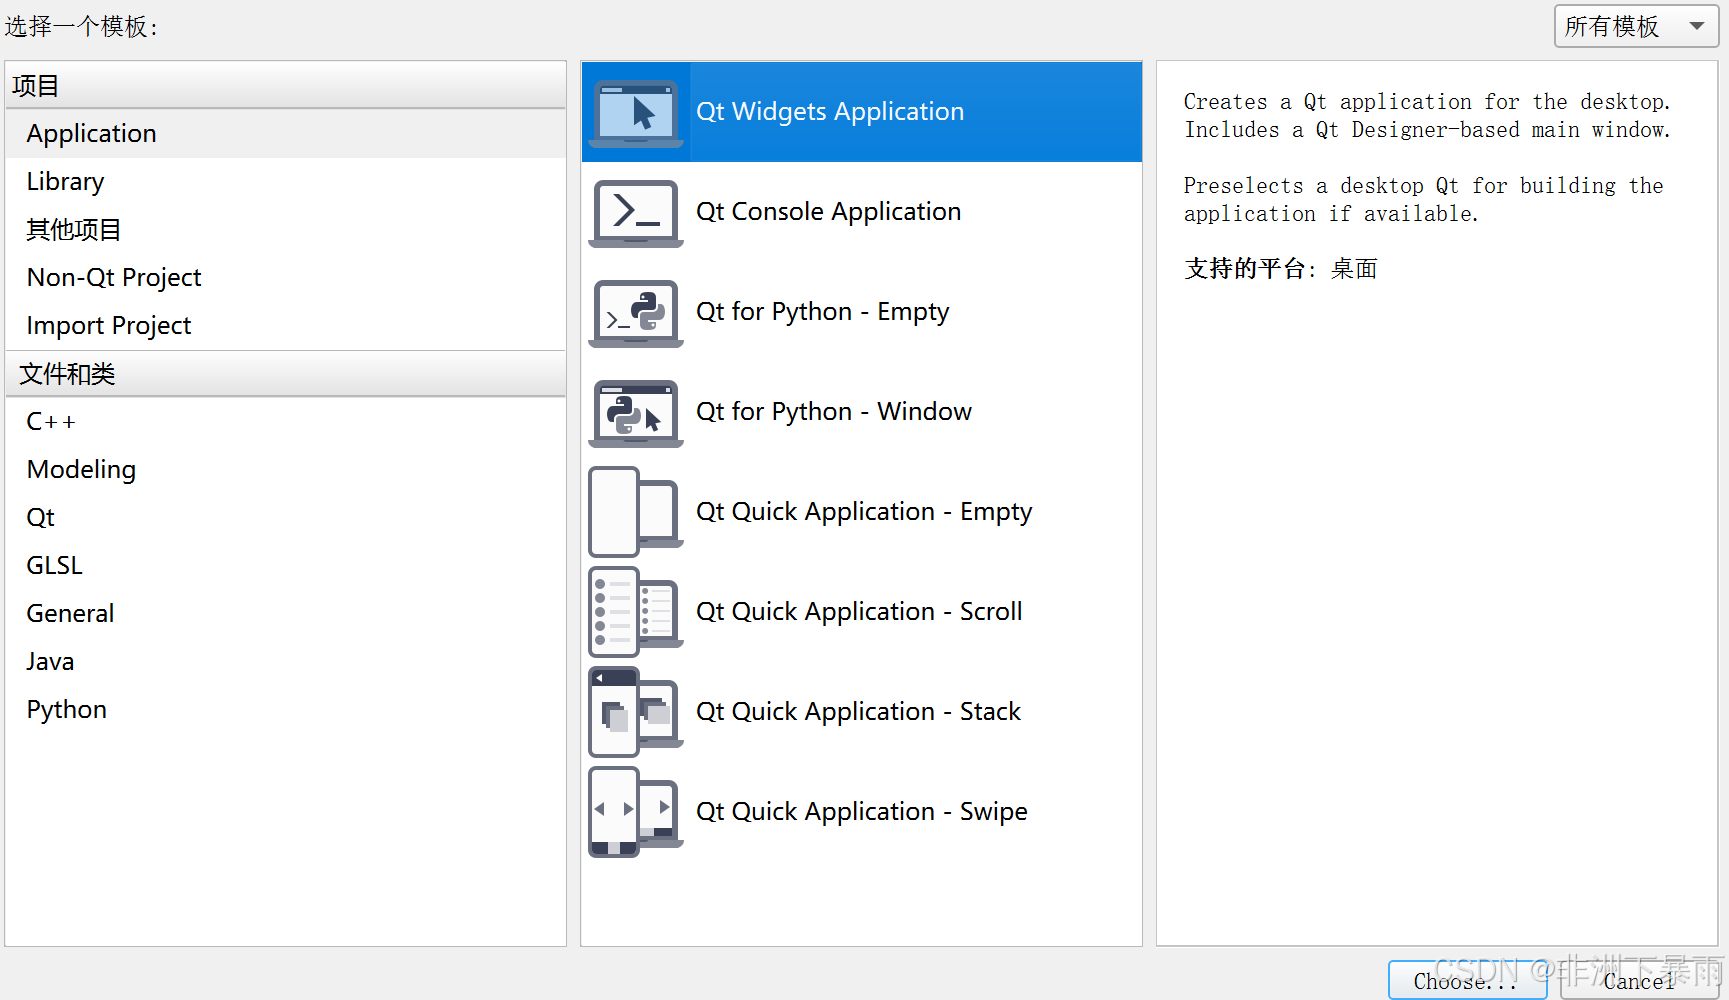Select the Library project category
Viewport: 1729px width, 1000px height.
285,182
